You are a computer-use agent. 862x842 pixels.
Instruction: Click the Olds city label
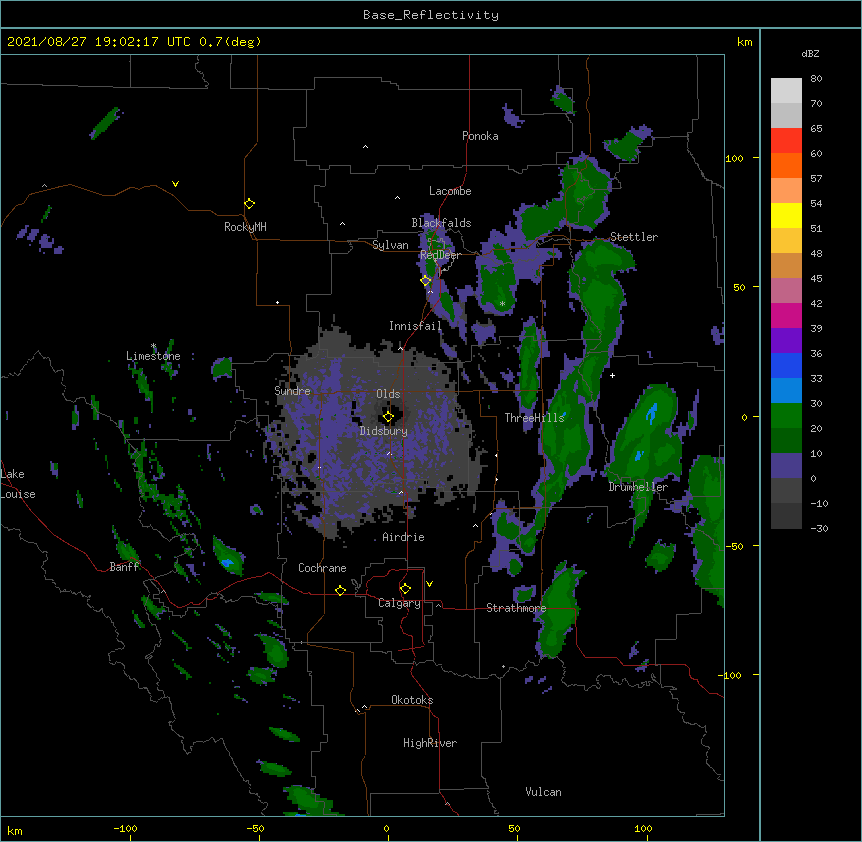click(x=388, y=394)
